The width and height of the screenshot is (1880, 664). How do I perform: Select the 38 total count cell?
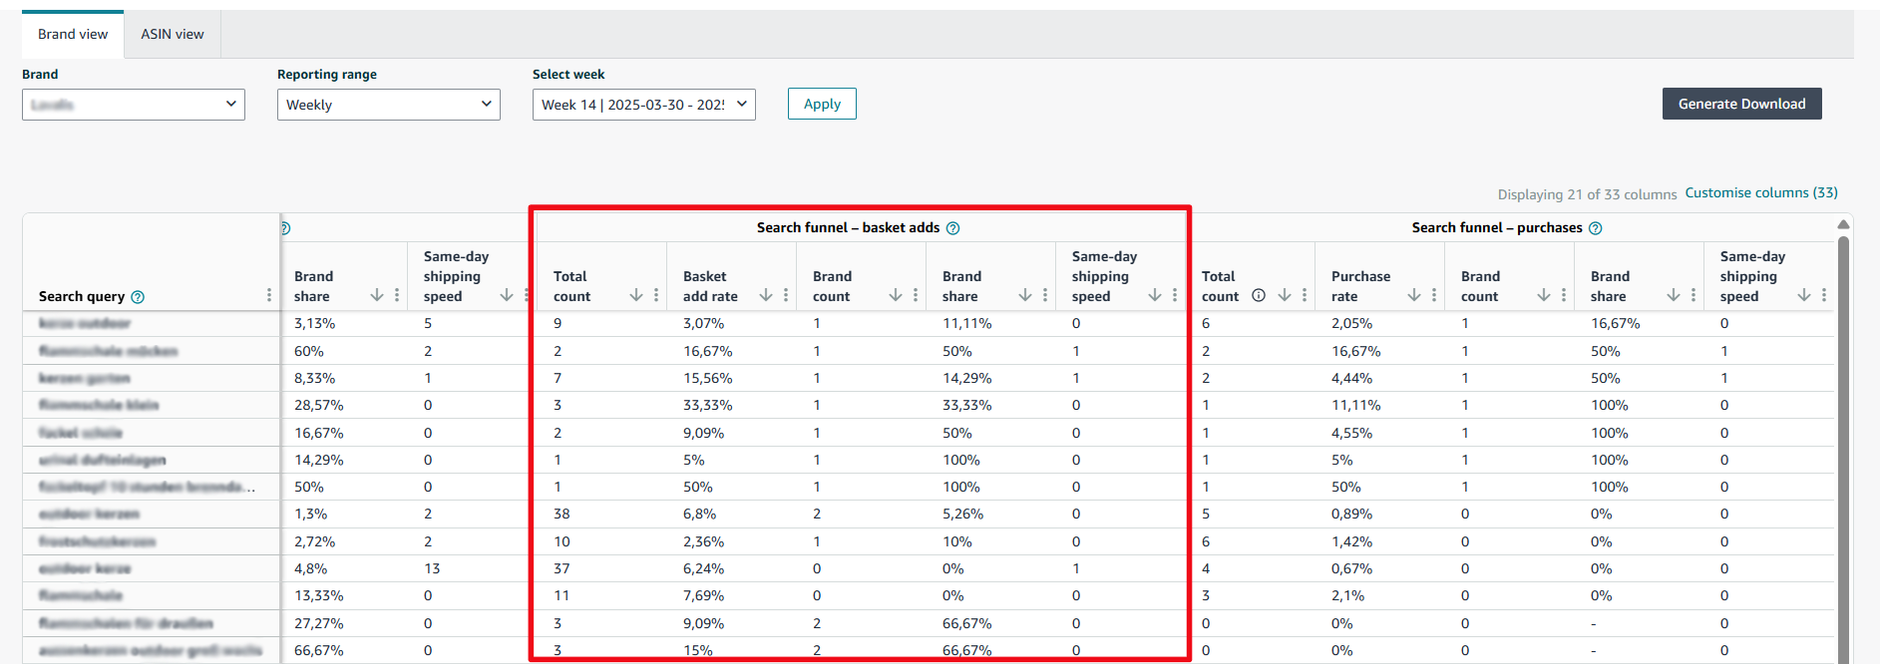[x=561, y=514]
